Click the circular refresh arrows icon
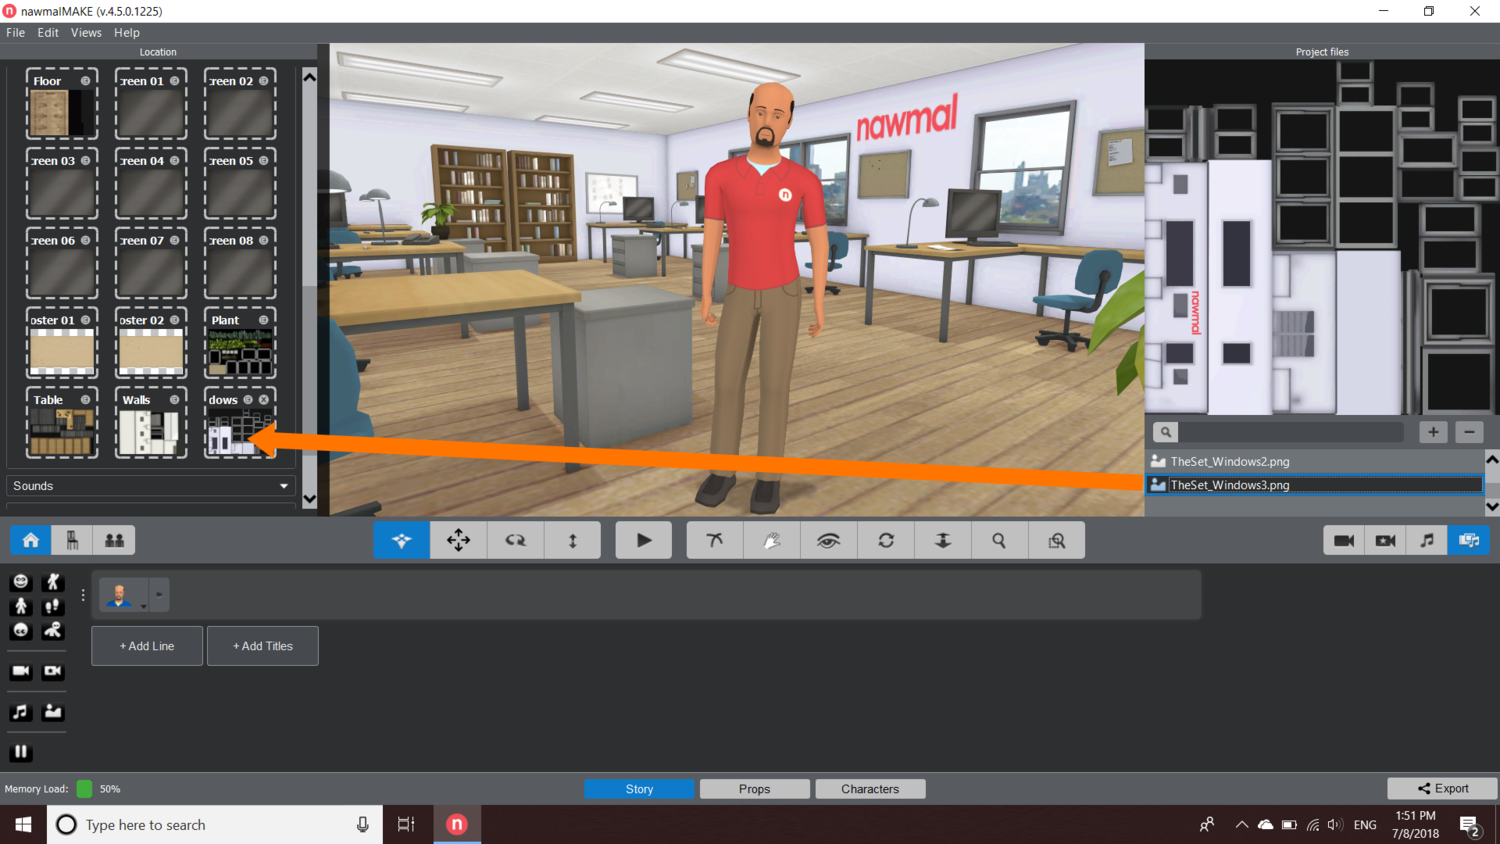Viewport: 1500px width, 844px height. pos(886,540)
